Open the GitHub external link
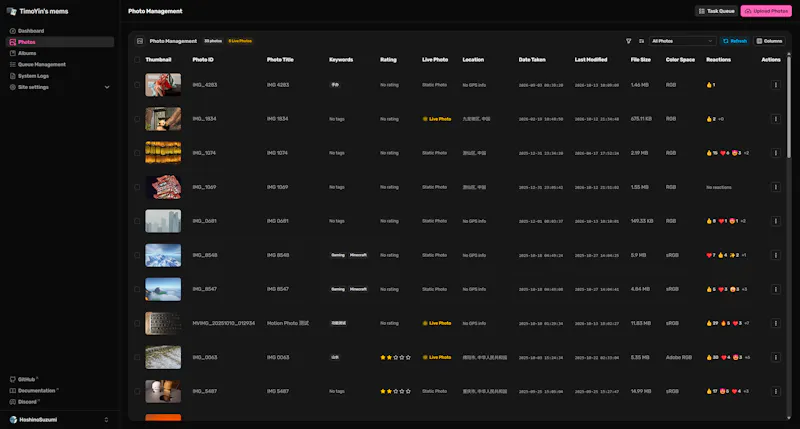The width and height of the screenshot is (800, 429). [x=24, y=379]
